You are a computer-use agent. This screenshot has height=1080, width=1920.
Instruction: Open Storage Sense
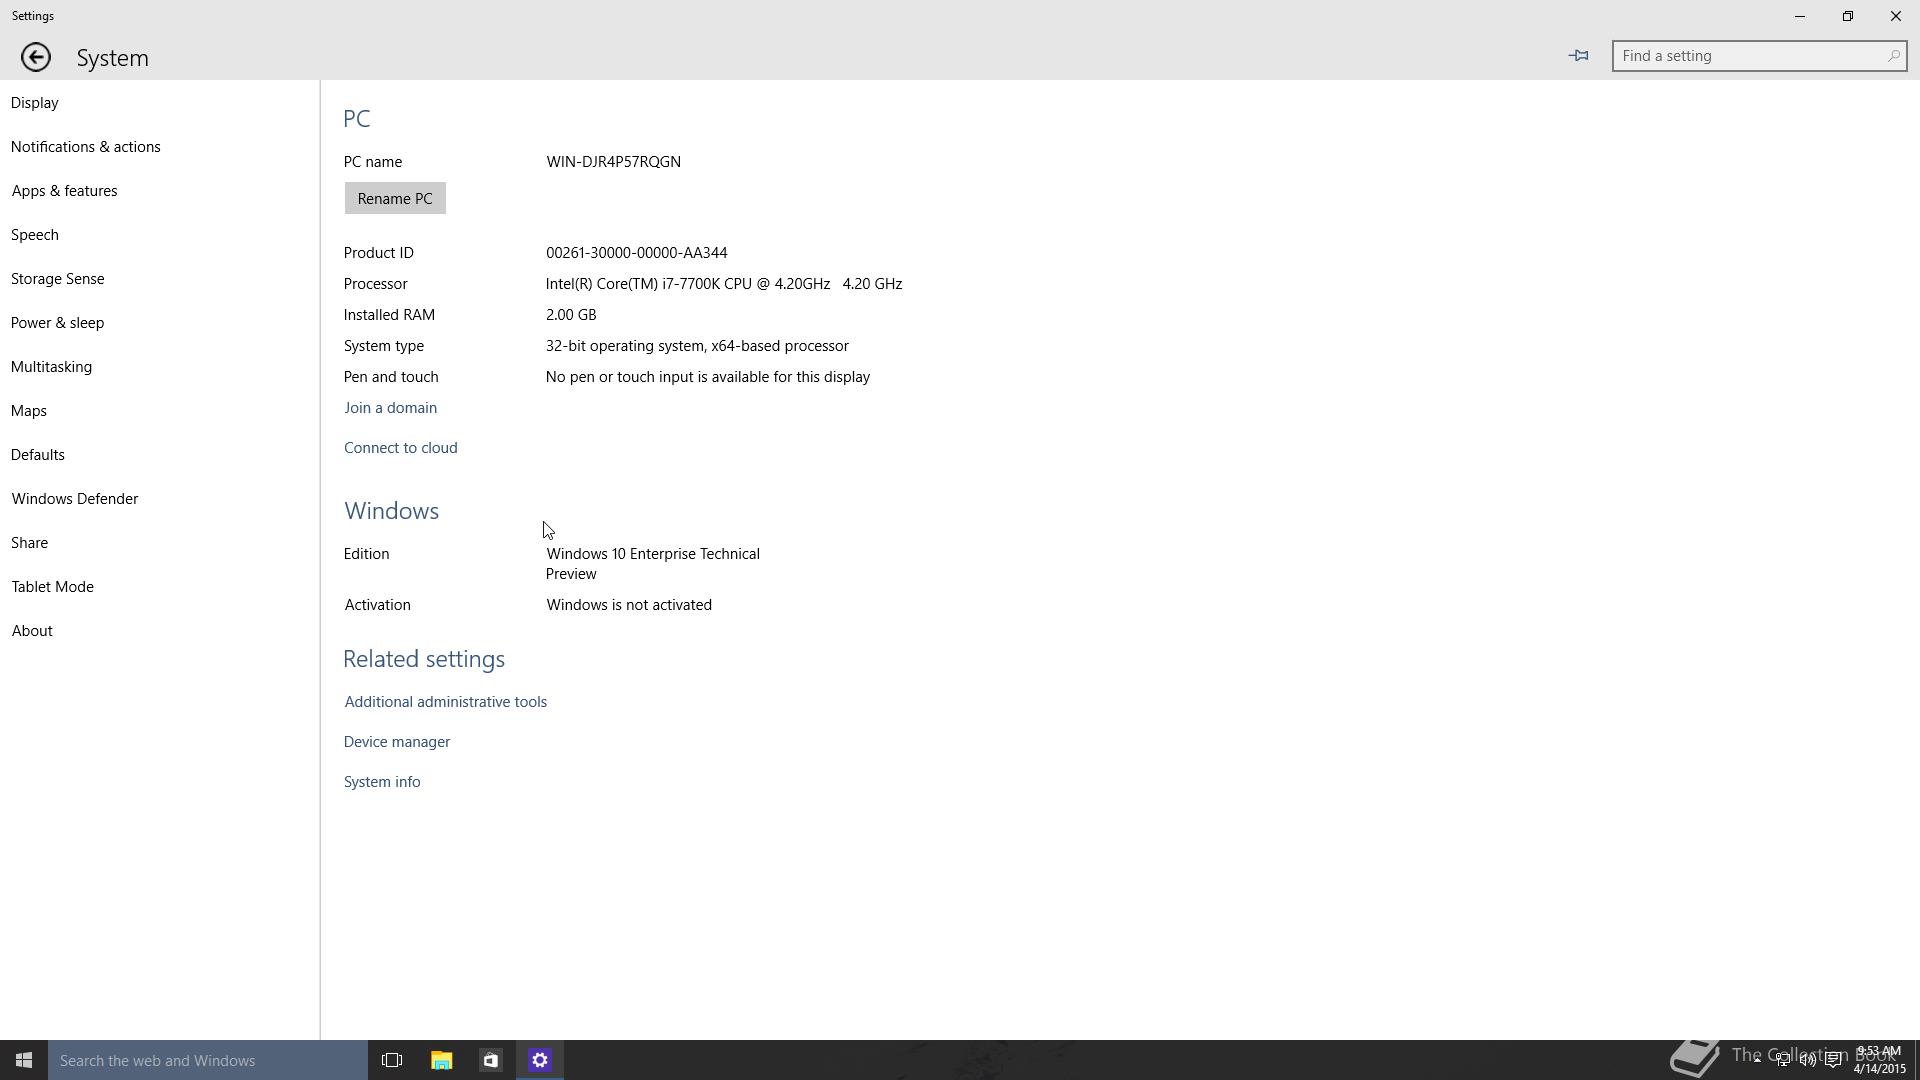tap(58, 279)
